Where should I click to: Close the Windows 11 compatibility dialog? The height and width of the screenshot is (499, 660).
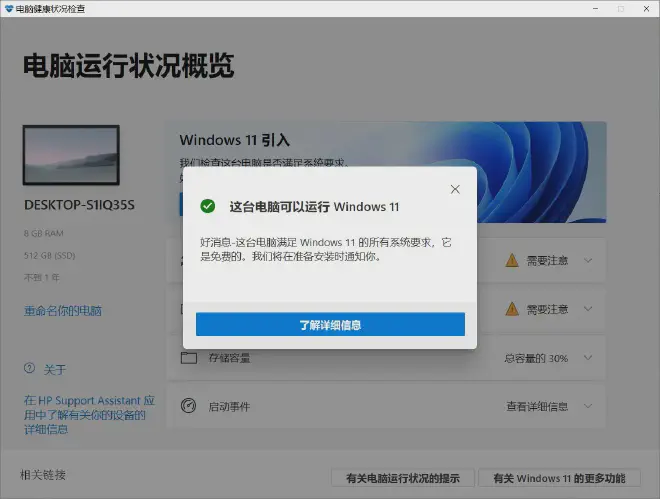[x=455, y=189]
